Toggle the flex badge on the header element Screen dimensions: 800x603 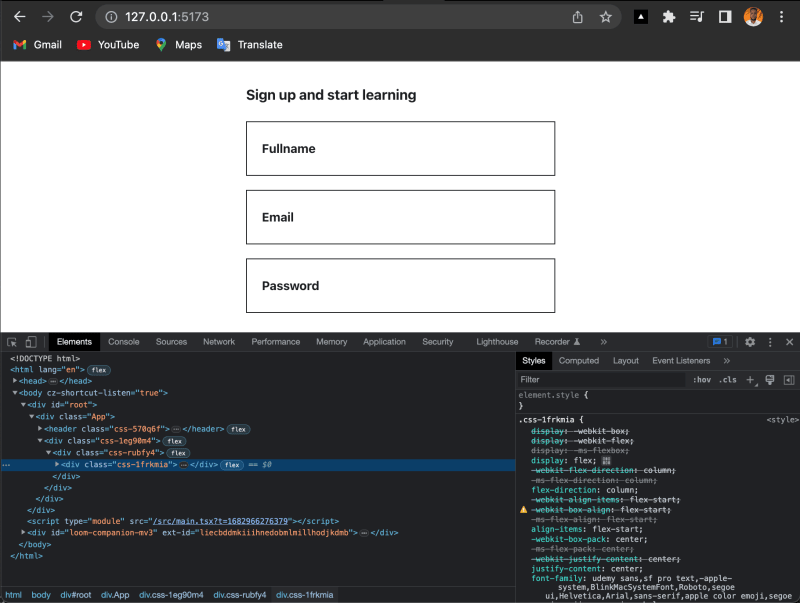click(x=238, y=429)
